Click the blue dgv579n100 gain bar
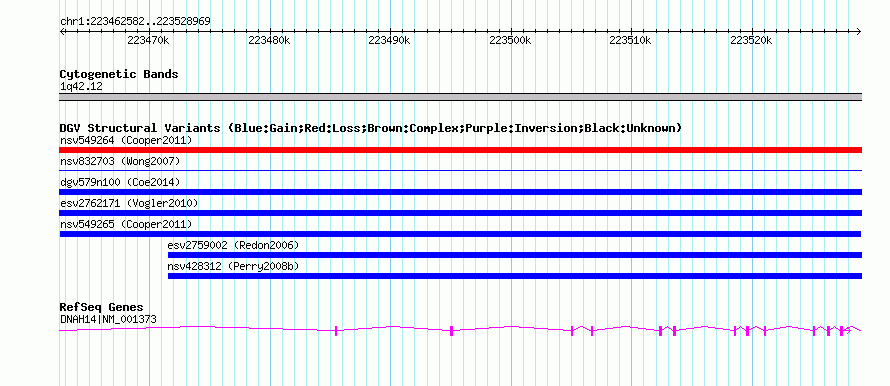 tap(460, 192)
